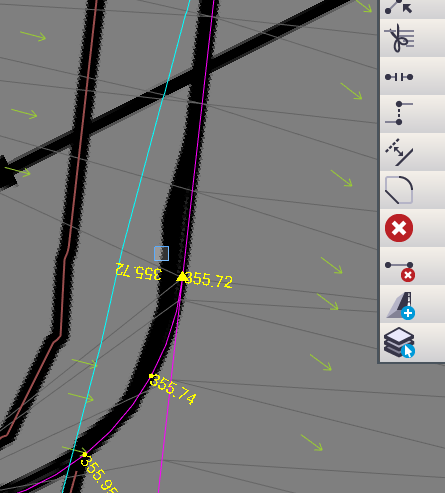
Task: Open the layer selection tool
Action: (x=399, y=343)
